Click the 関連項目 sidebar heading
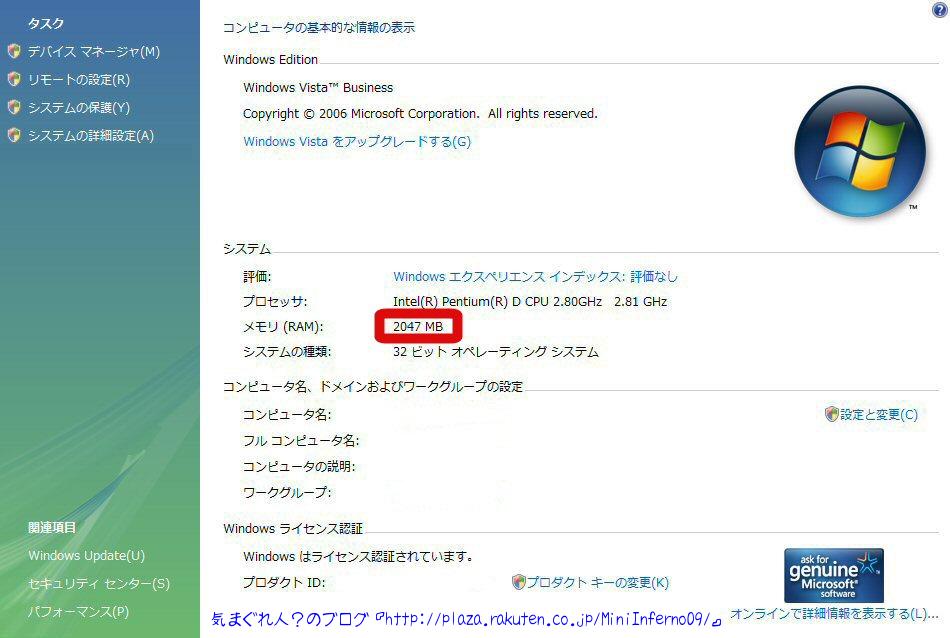Screen dimensions: 950x638 point(52,527)
